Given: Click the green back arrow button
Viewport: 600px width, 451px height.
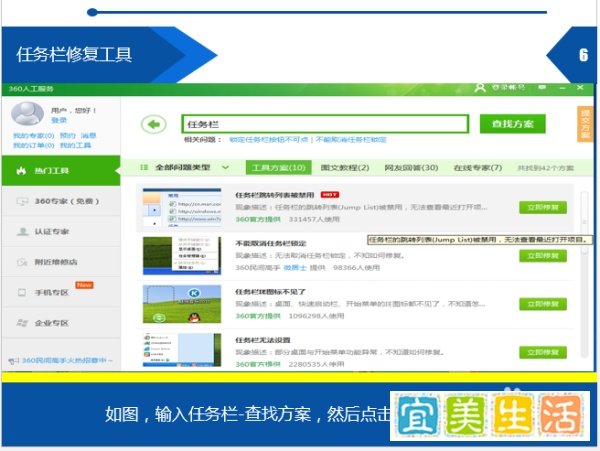Looking at the screenshot, I should coord(153,124).
